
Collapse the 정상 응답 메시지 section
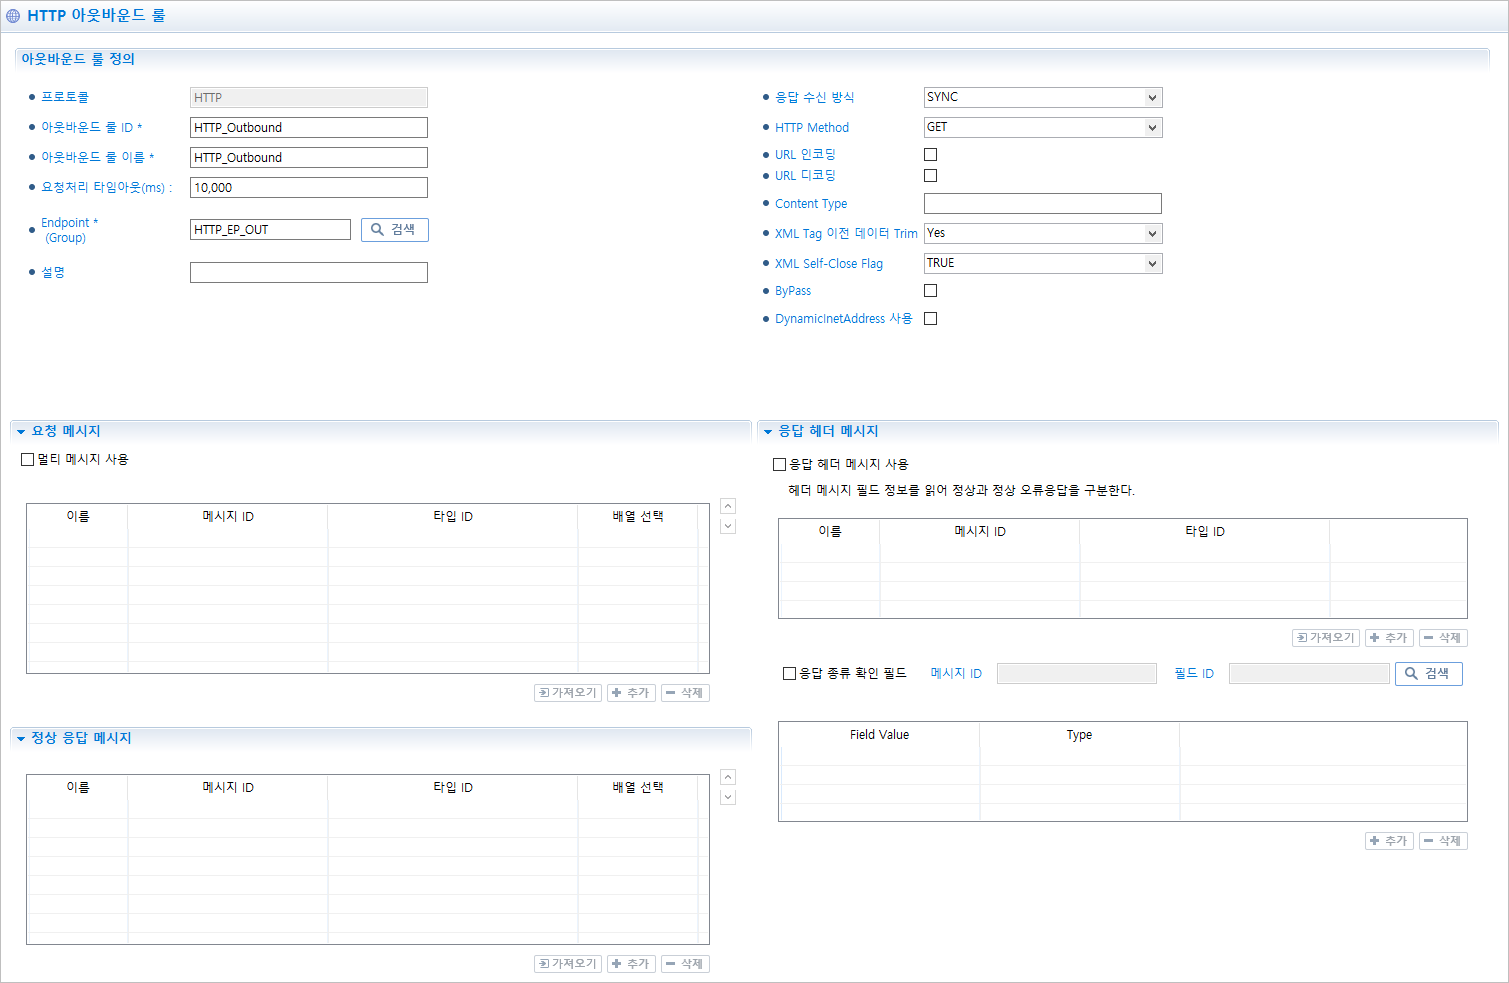pos(21,738)
